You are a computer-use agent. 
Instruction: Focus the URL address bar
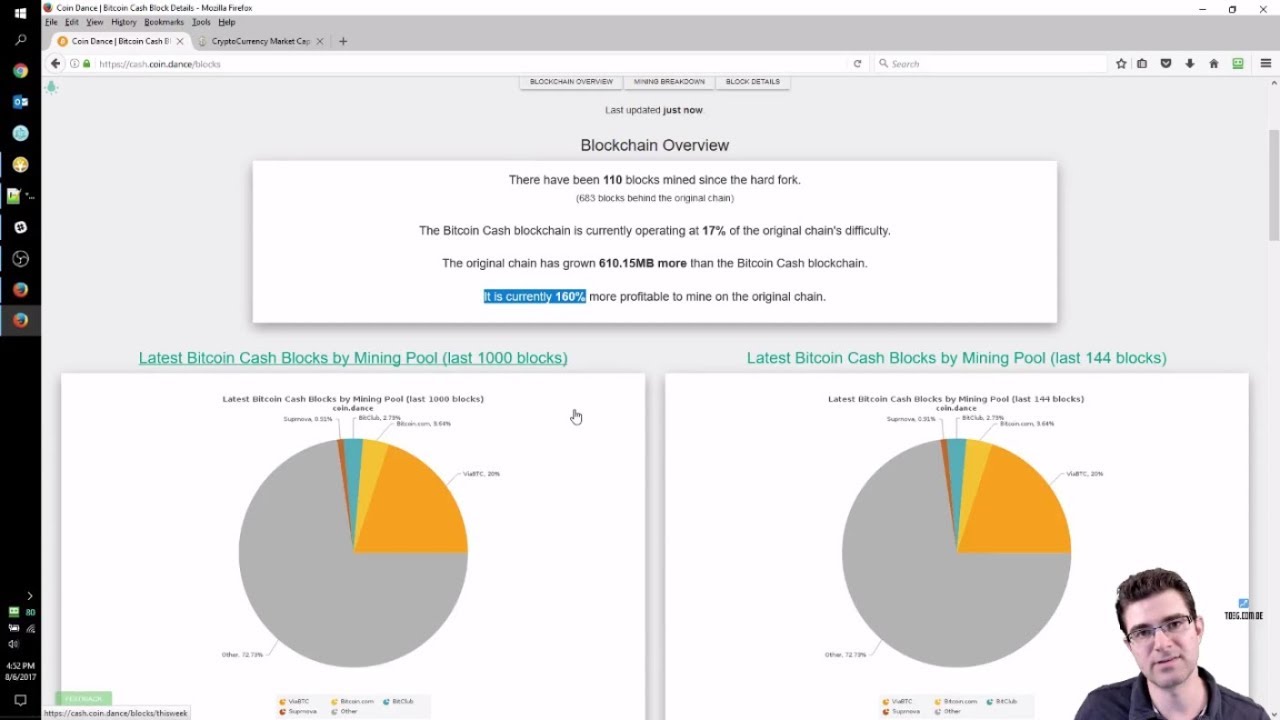[470, 64]
